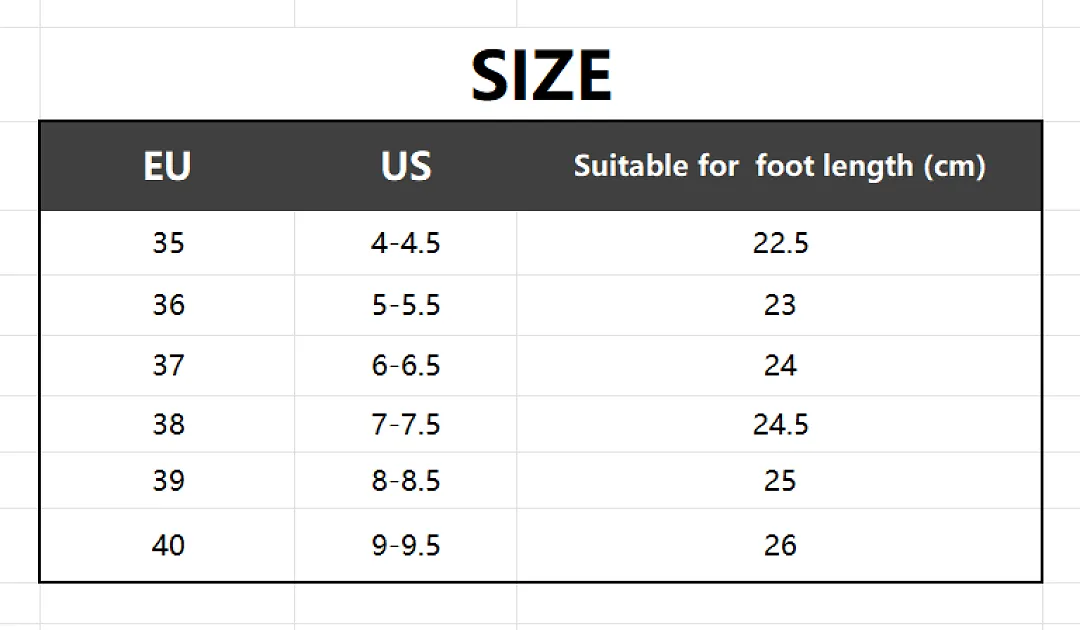Click the EU size 40 cell
Viewport: 1080px width, 630px height.
(x=167, y=545)
